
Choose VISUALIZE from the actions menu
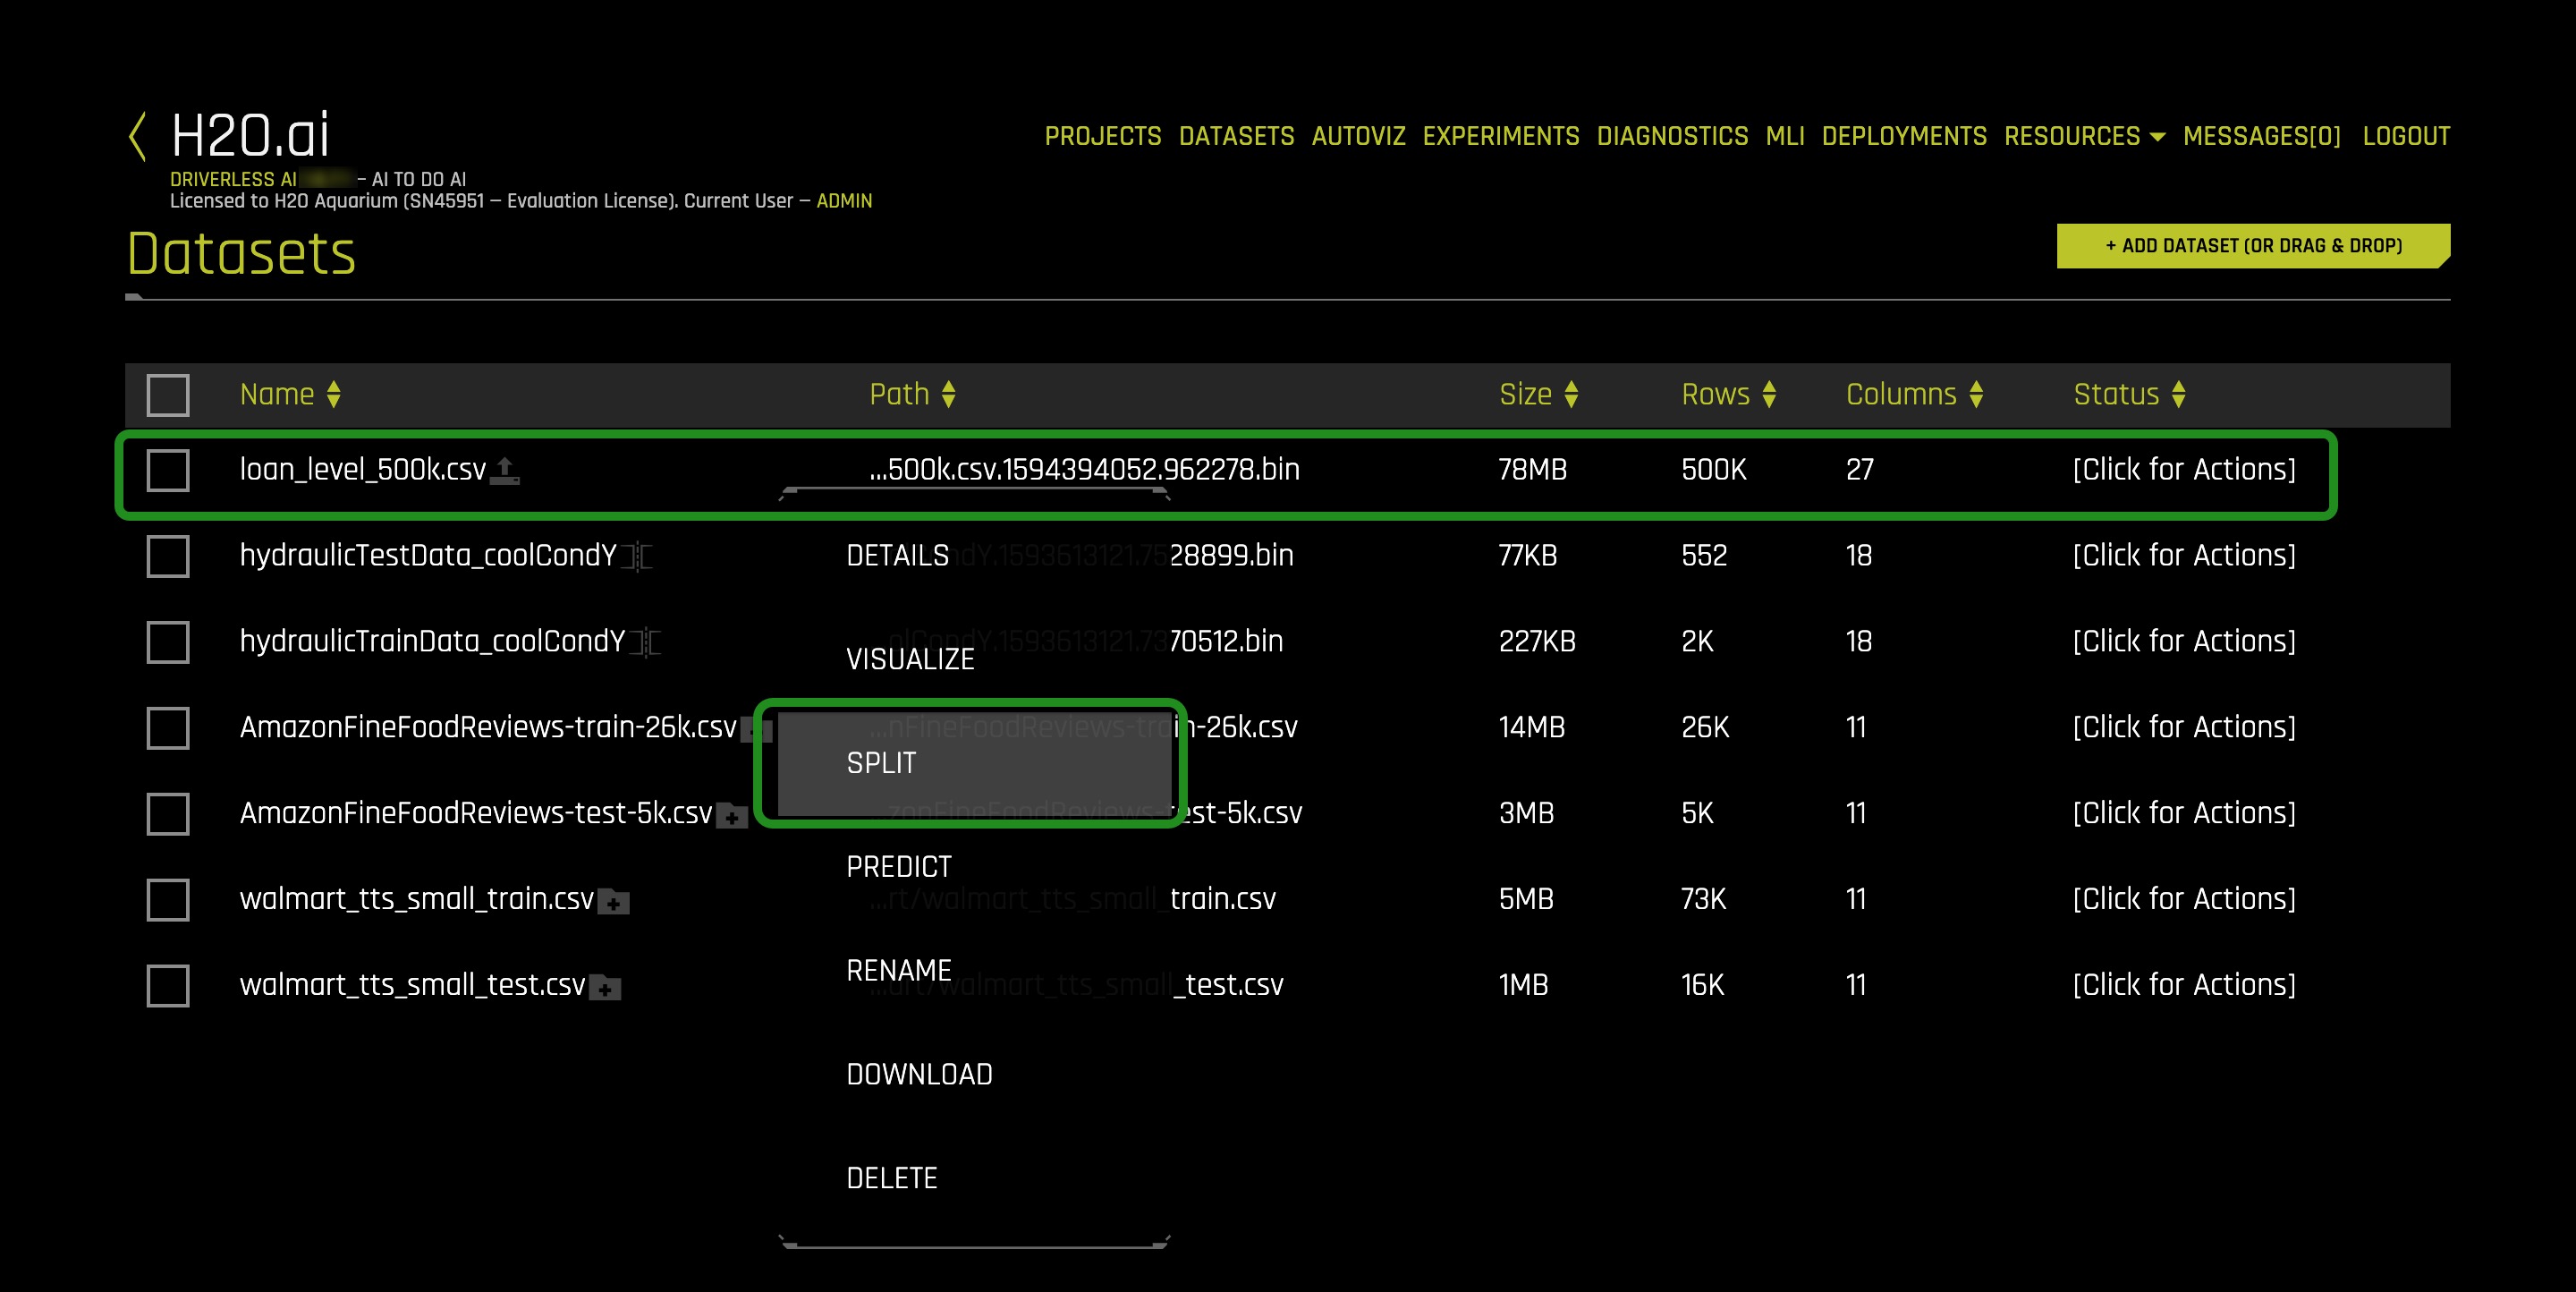click(x=910, y=660)
